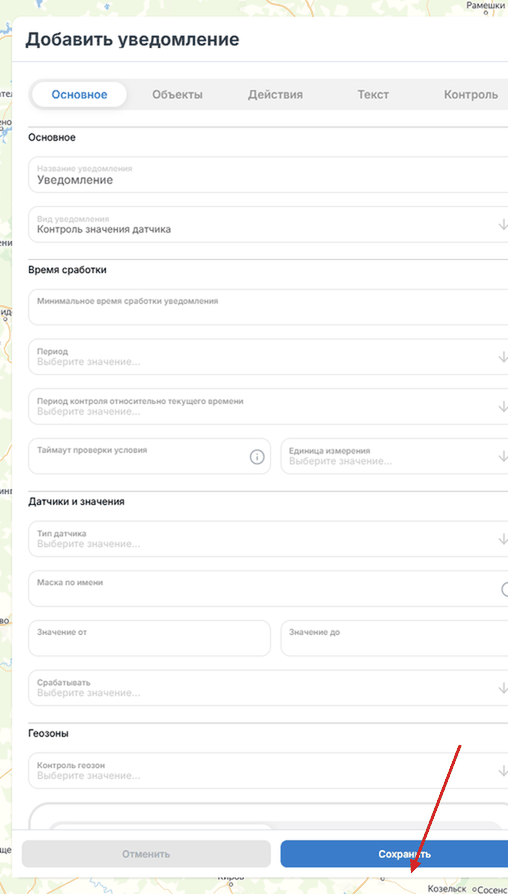Viewport: 508px width, 894px height.
Task: Switch to the Действия tab
Action: tap(275, 95)
